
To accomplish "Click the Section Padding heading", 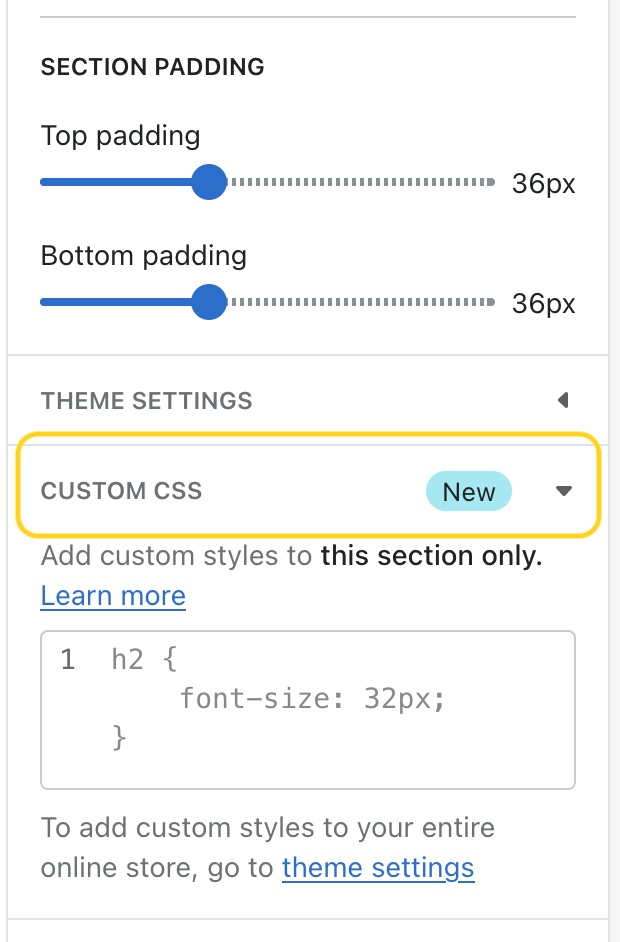I will [152, 67].
